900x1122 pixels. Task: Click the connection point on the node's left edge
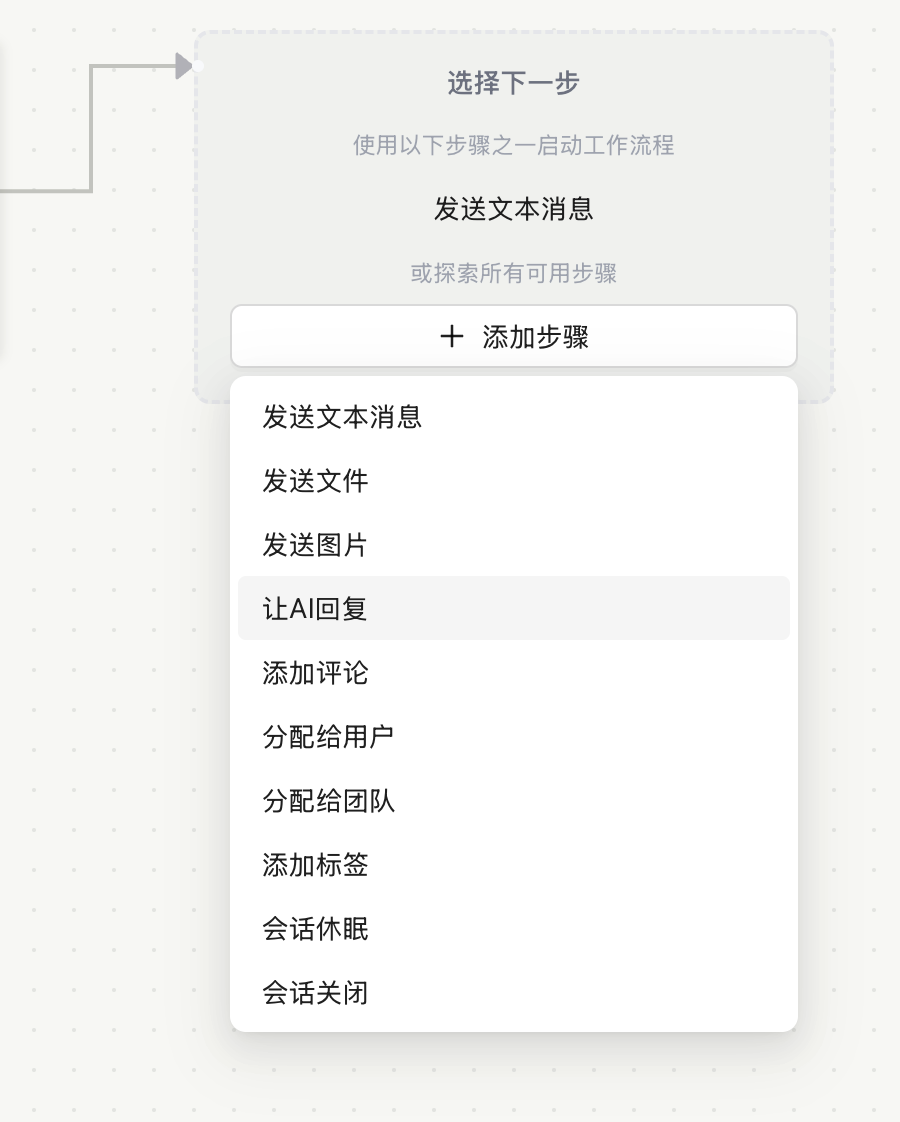click(x=200, y=63)
